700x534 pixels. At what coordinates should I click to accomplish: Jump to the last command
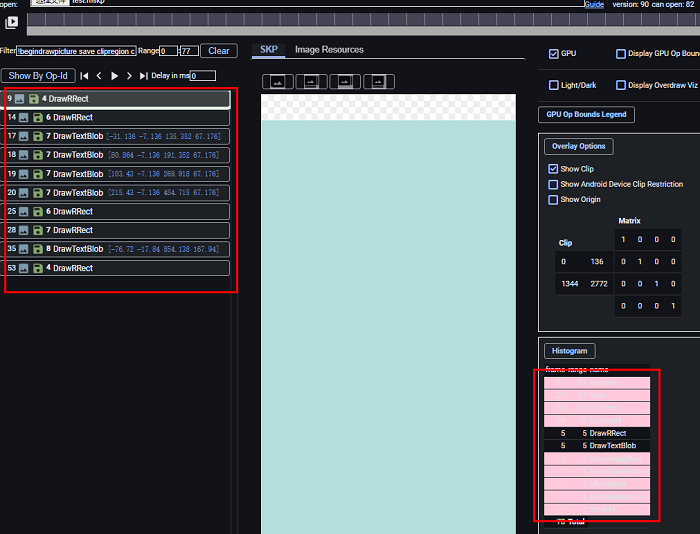[x=144, y=76]
